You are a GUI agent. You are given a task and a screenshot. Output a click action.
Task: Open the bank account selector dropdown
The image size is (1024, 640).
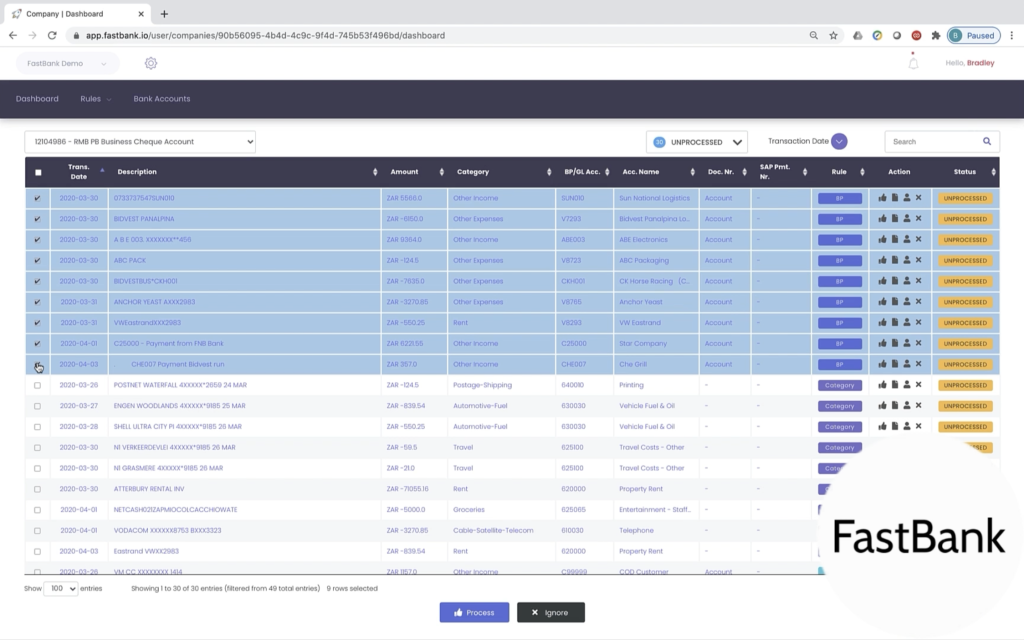tap(140, 142)
